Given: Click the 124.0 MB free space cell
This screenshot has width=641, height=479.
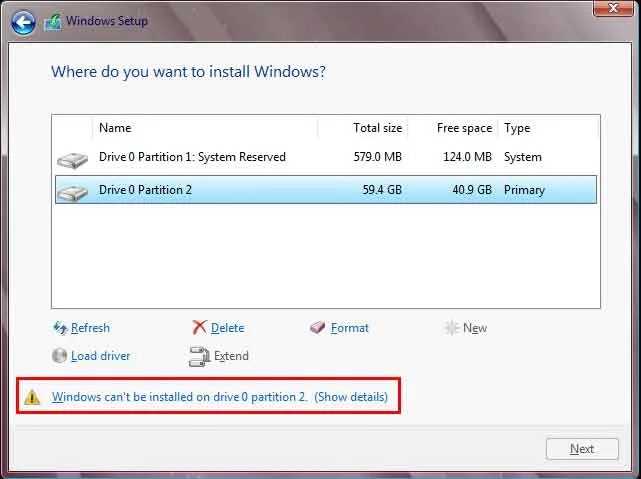Looking at the screenshot, I should pyautogui.click(x=467, y=157).
